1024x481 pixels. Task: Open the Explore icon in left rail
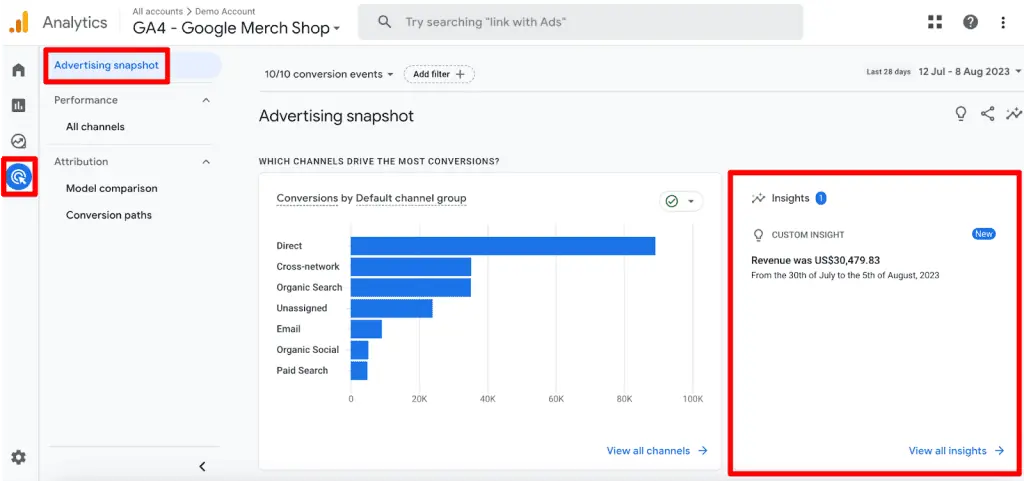(19, 140)
